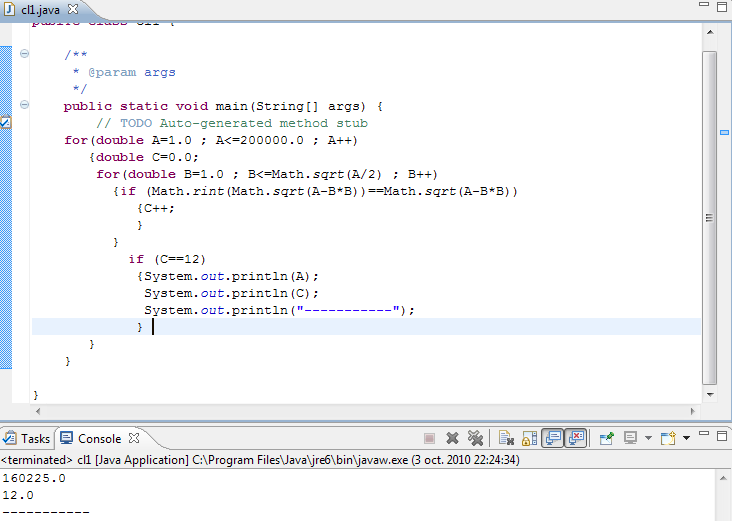This screenshot has height=521, width=732.
Task: Click Remove All Terminated Launches icon
Action: coord(476,438)
